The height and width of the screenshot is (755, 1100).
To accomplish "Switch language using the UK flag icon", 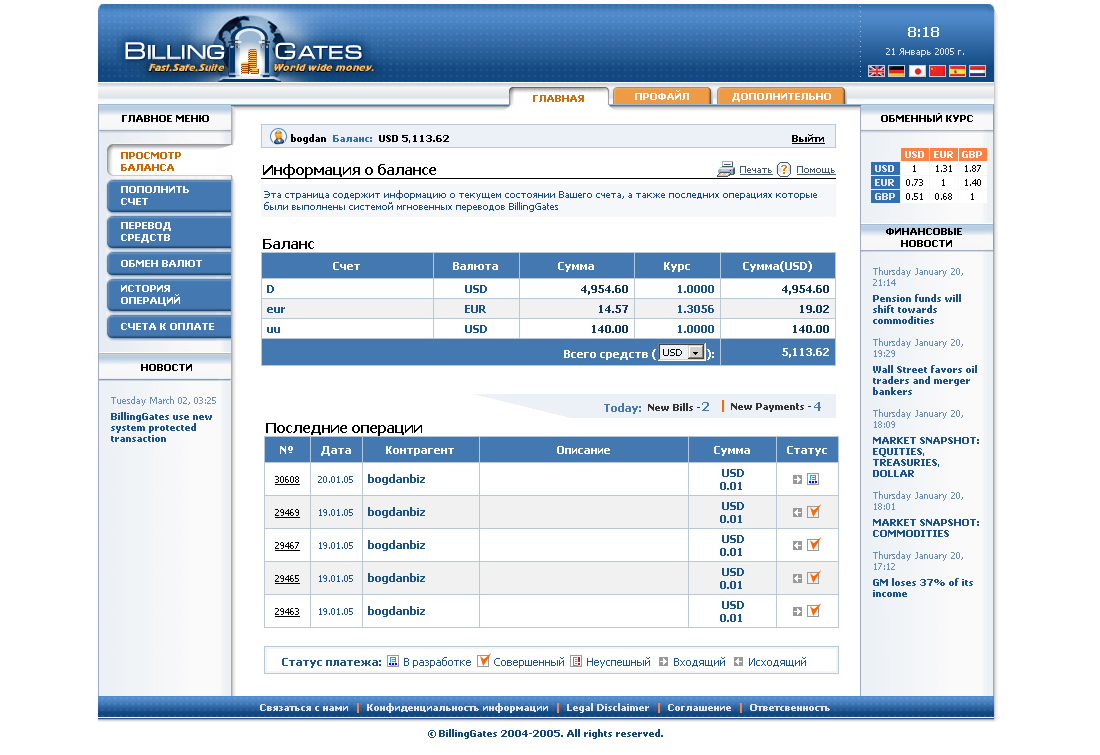I will pos(876,71).
